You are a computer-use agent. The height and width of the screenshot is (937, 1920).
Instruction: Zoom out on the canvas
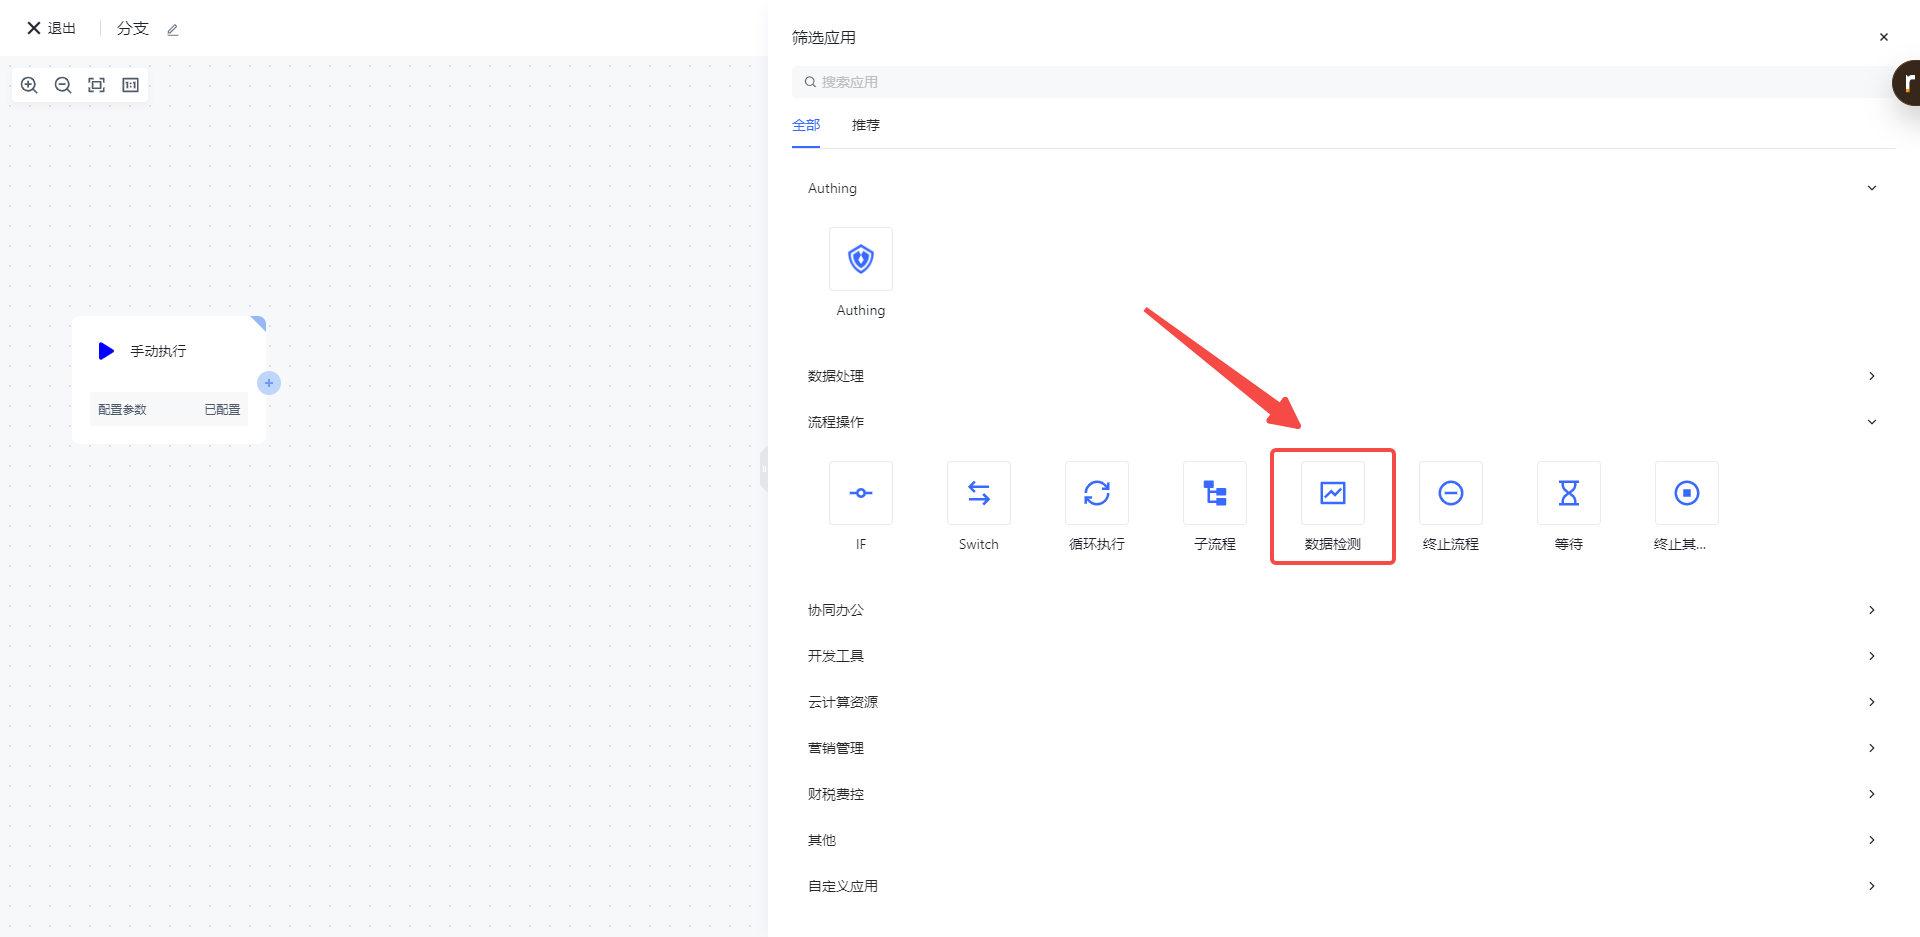pyautogui.click(x=63, y=85)
